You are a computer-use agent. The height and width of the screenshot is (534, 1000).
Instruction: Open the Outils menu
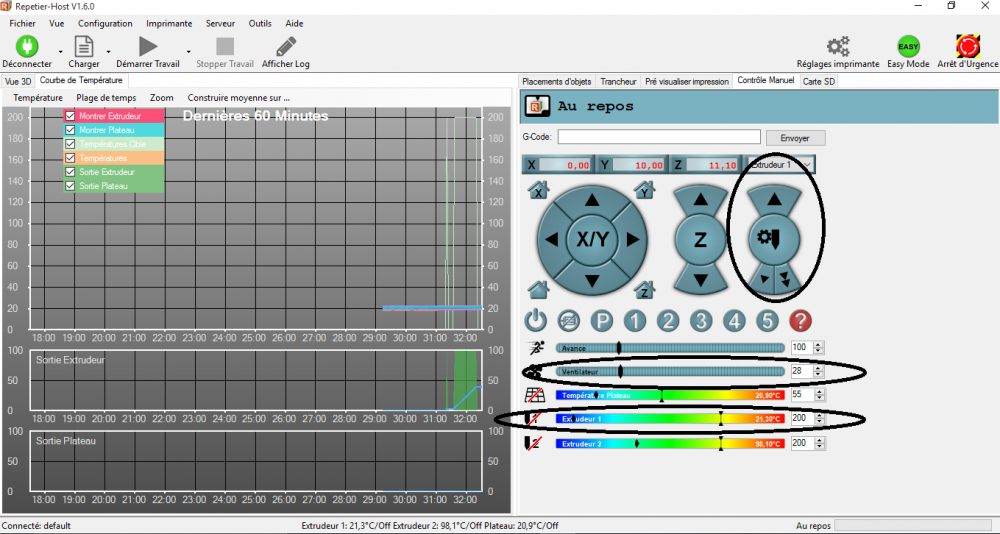click(260, 24)
